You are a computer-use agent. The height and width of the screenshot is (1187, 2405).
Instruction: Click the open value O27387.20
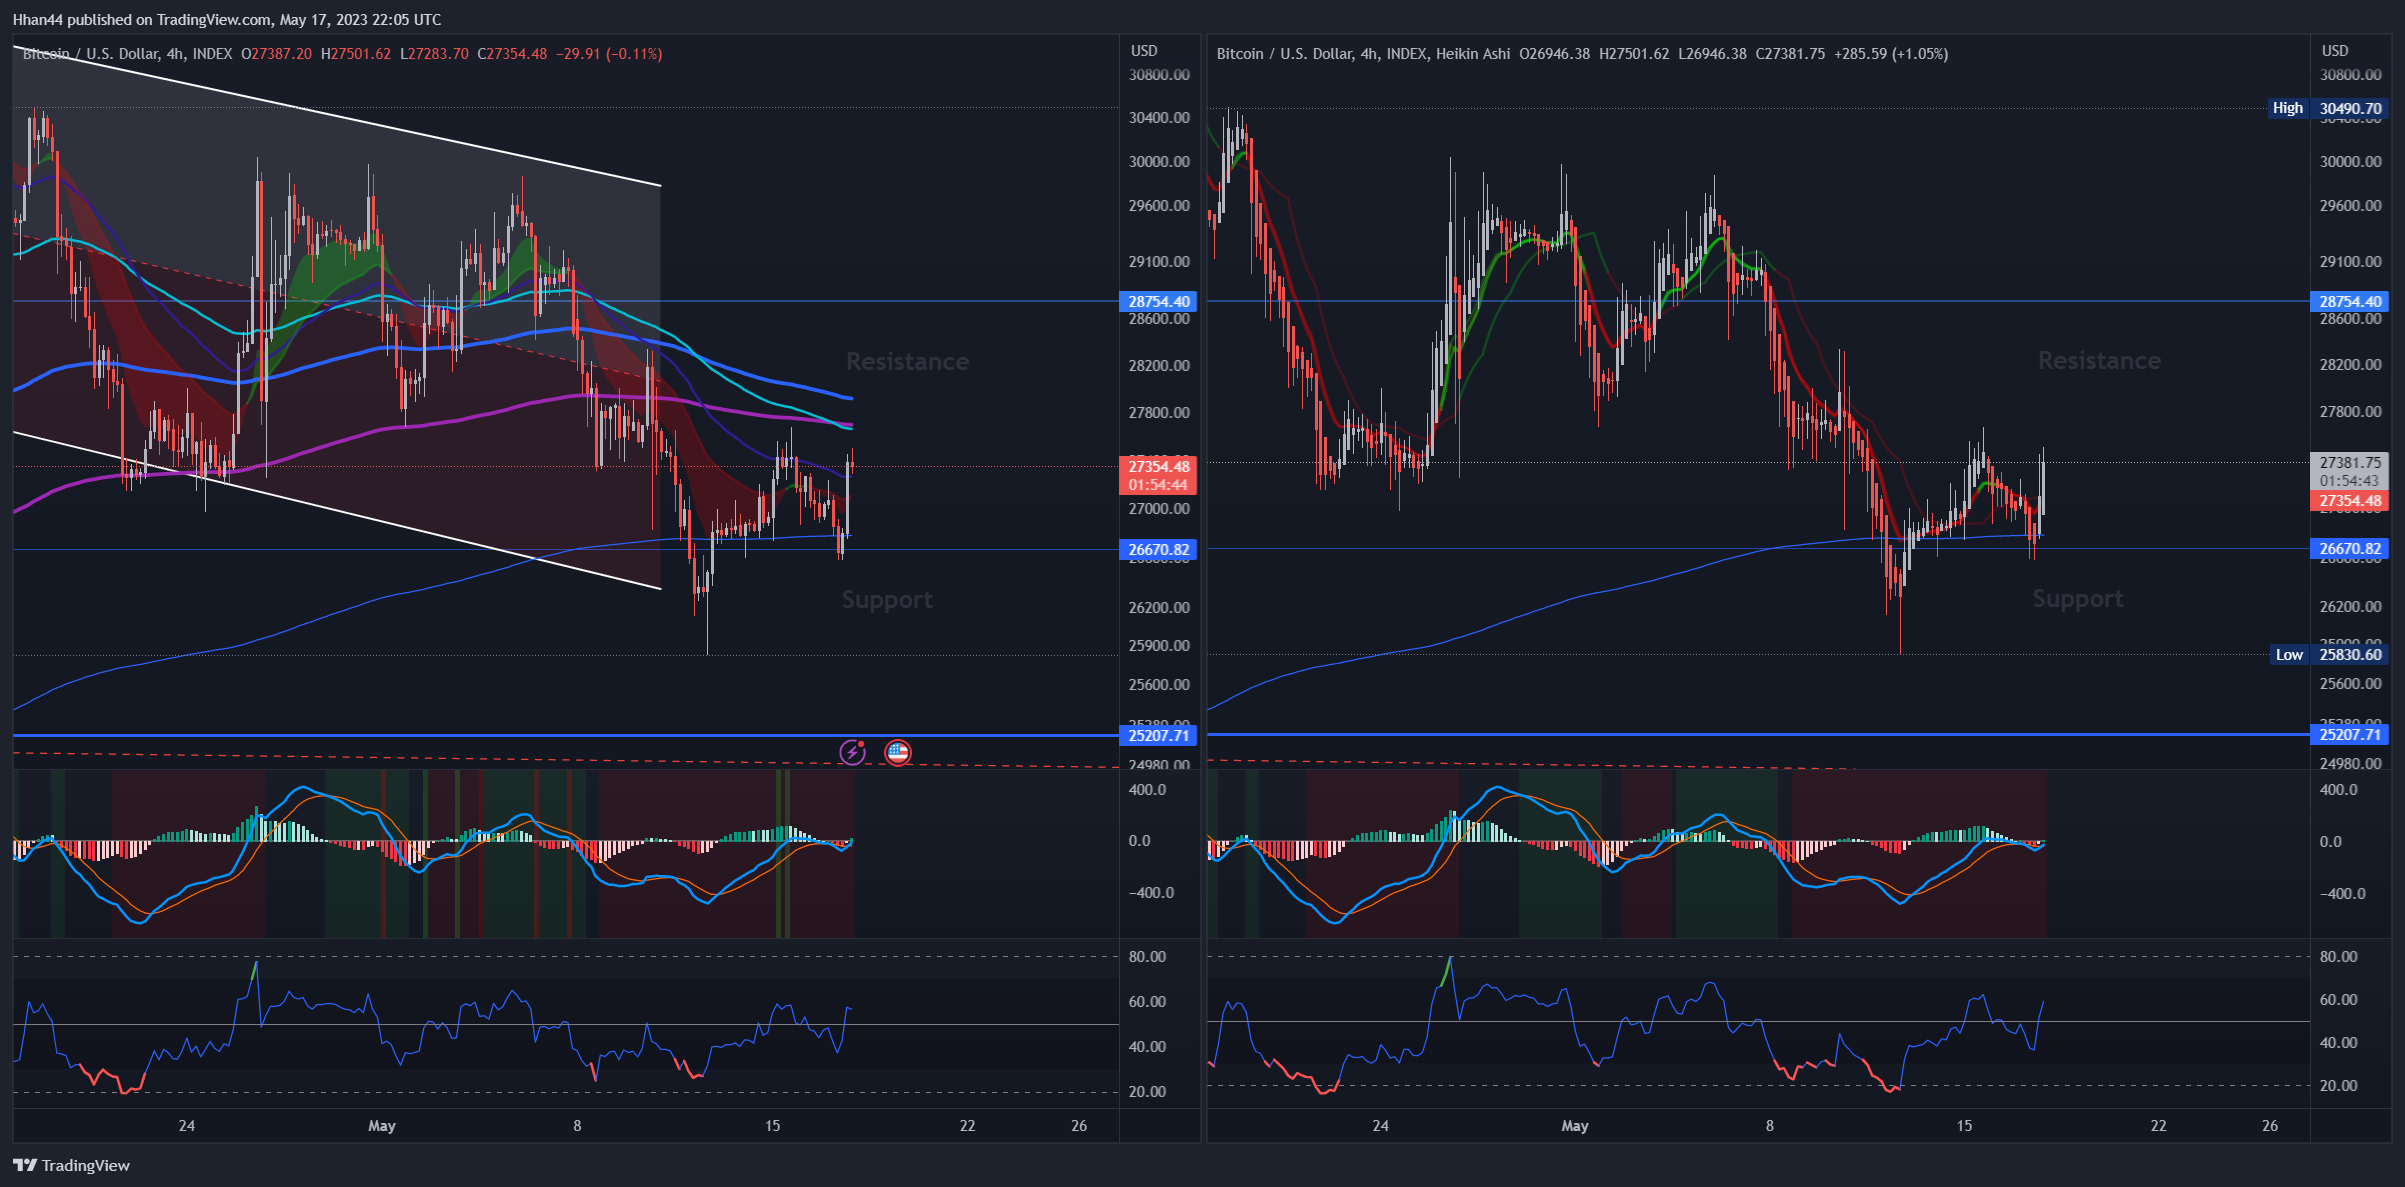click(x=276, y=54)
